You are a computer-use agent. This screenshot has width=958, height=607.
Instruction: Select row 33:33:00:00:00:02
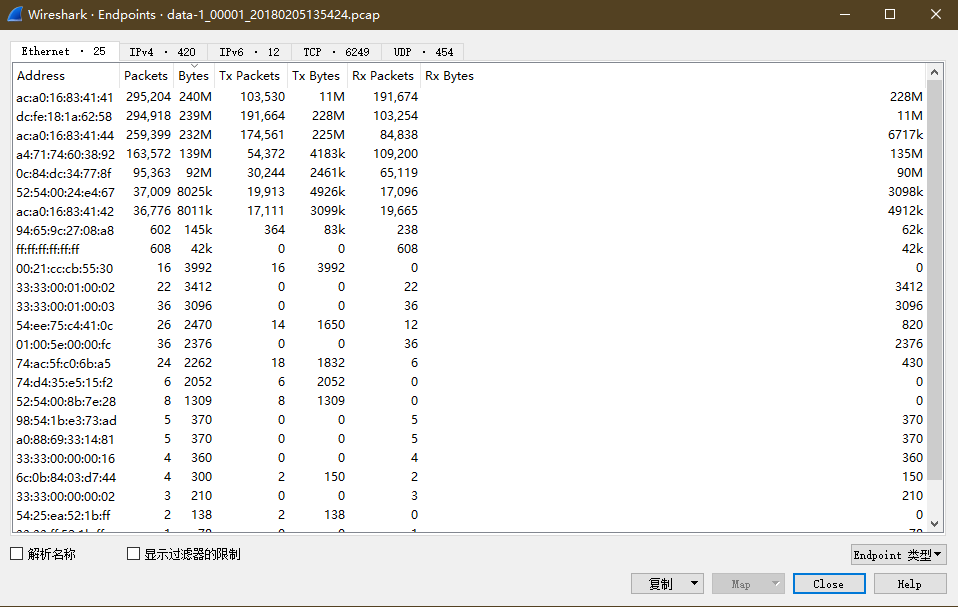coord(469,495)
